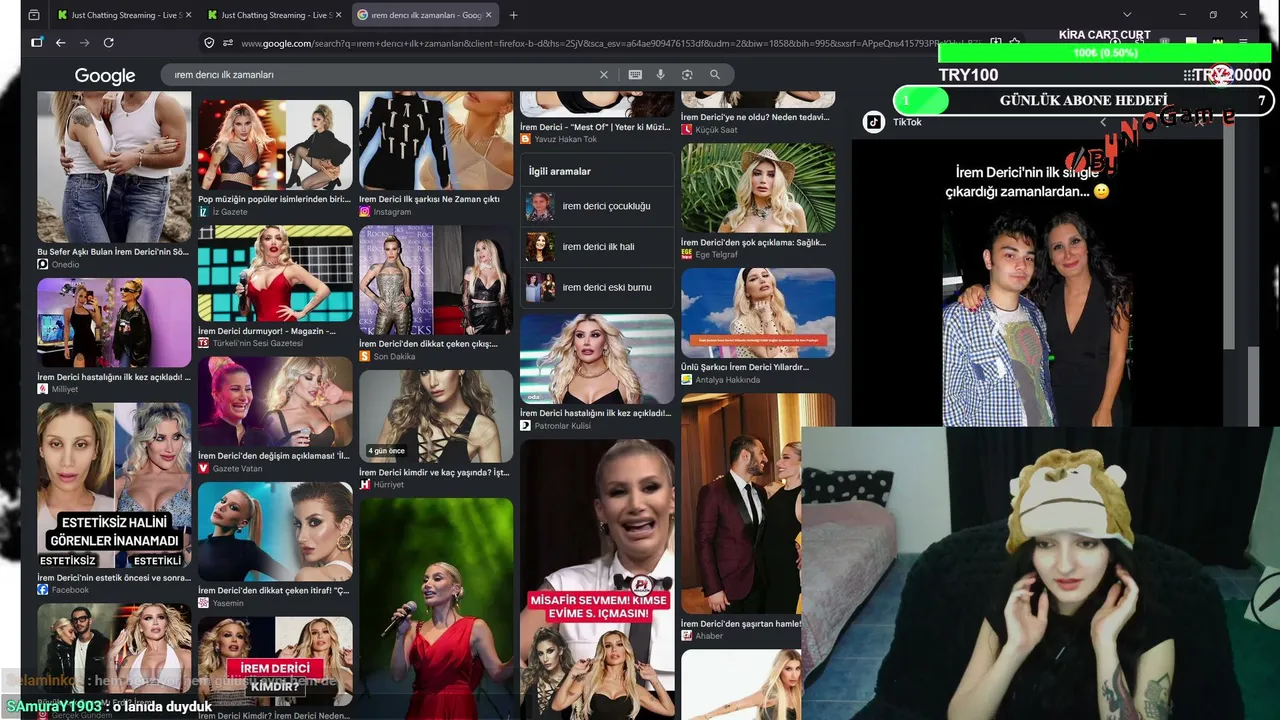
Task: Click the TikTok logo in preview panel
Action: [x=874, y=122]
